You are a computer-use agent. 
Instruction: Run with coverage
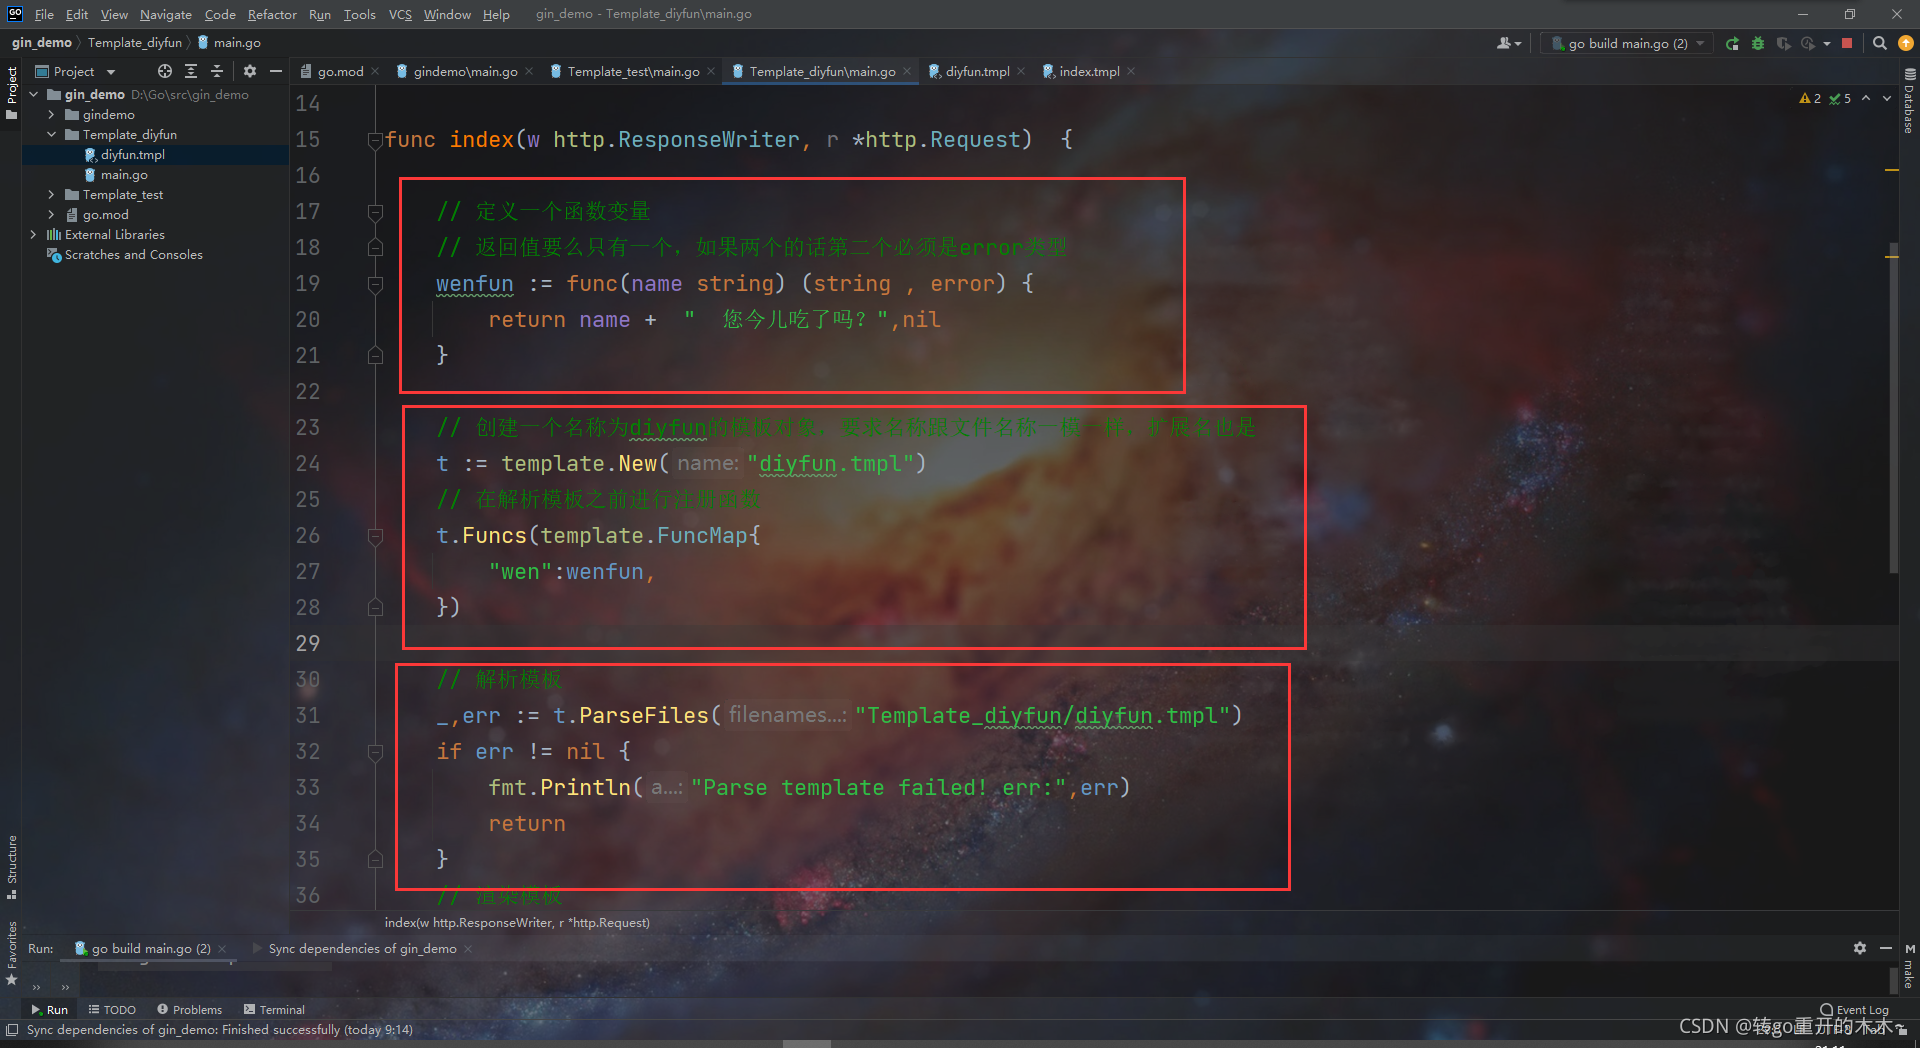click(1783, 43)
